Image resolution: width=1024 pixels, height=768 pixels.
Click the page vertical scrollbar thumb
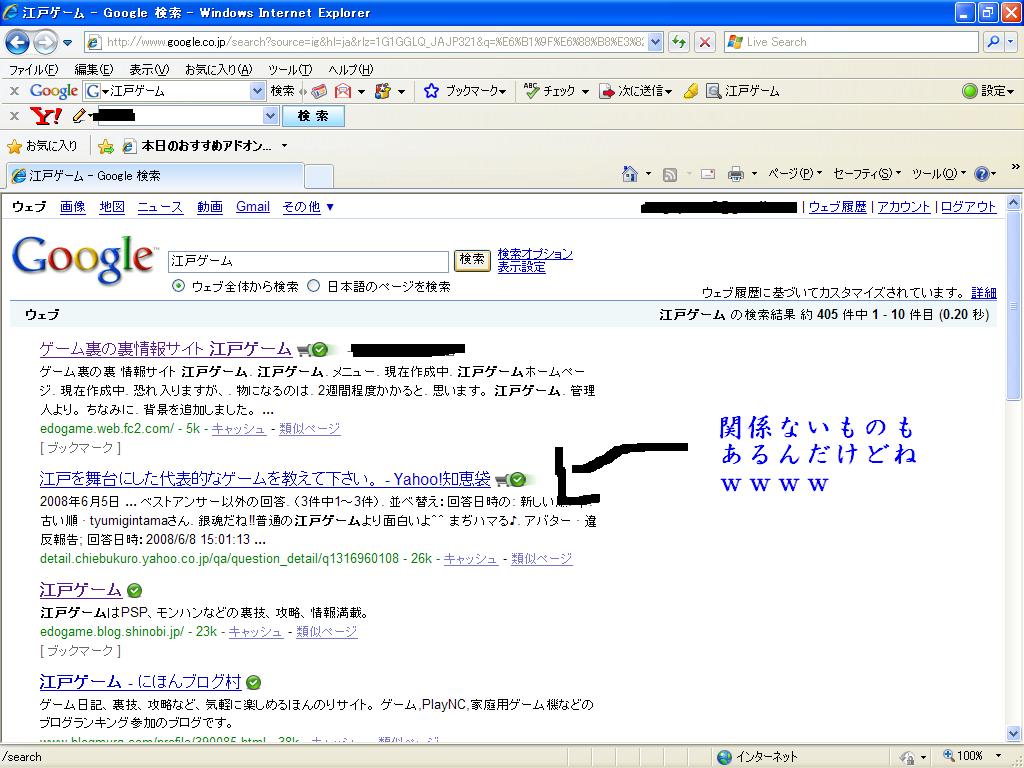1014,306
